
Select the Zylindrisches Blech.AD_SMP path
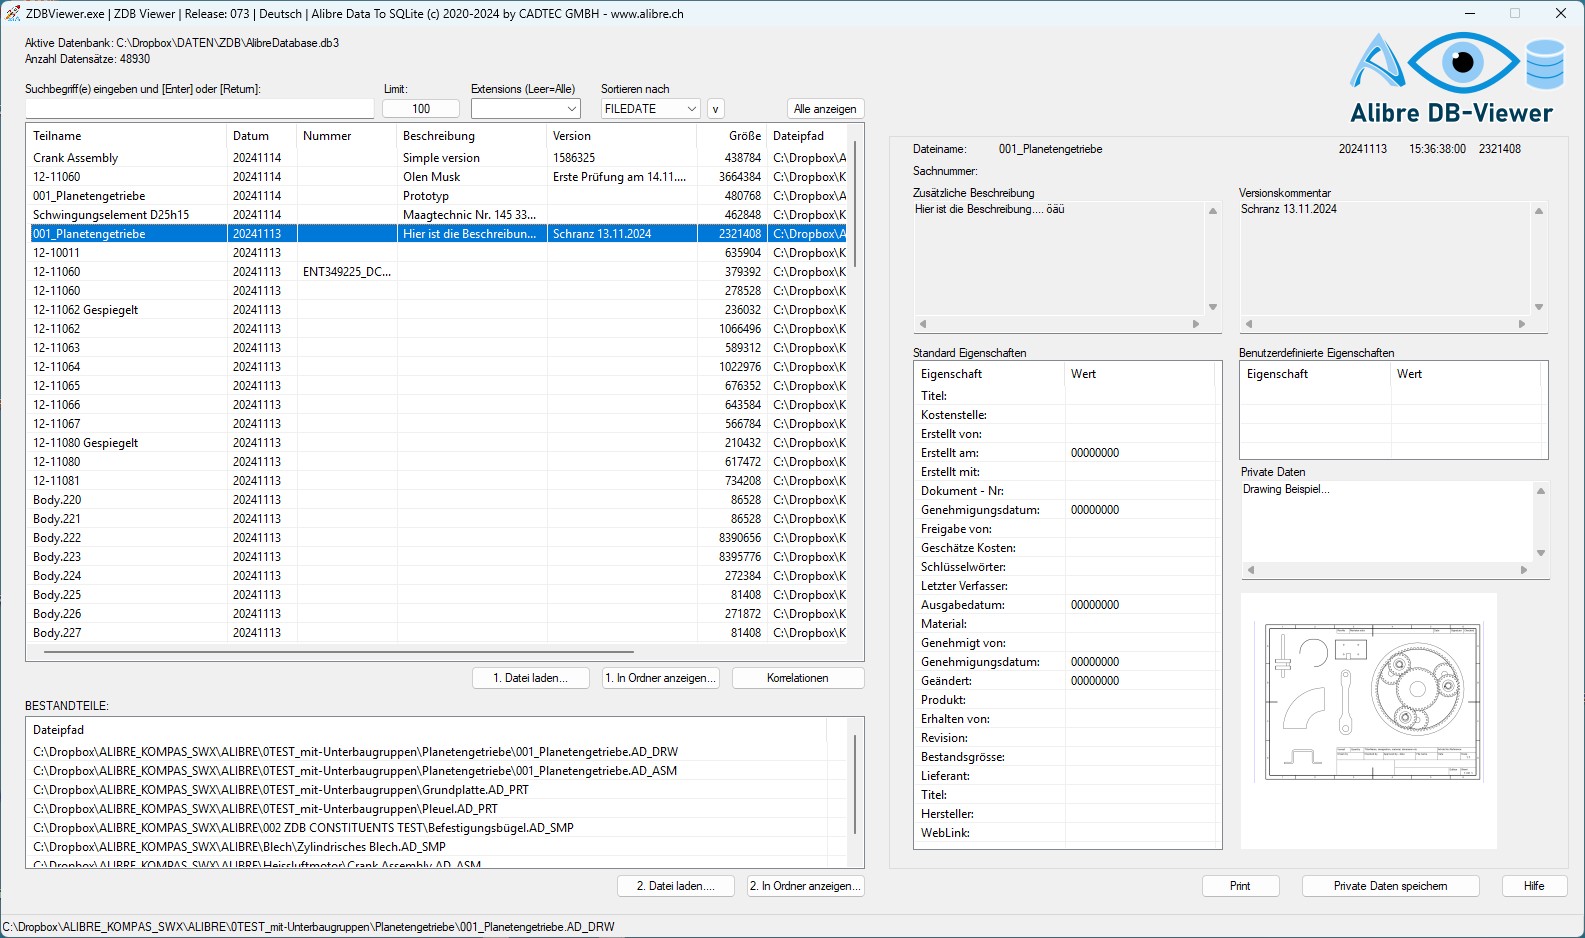[x=429, y=847]
